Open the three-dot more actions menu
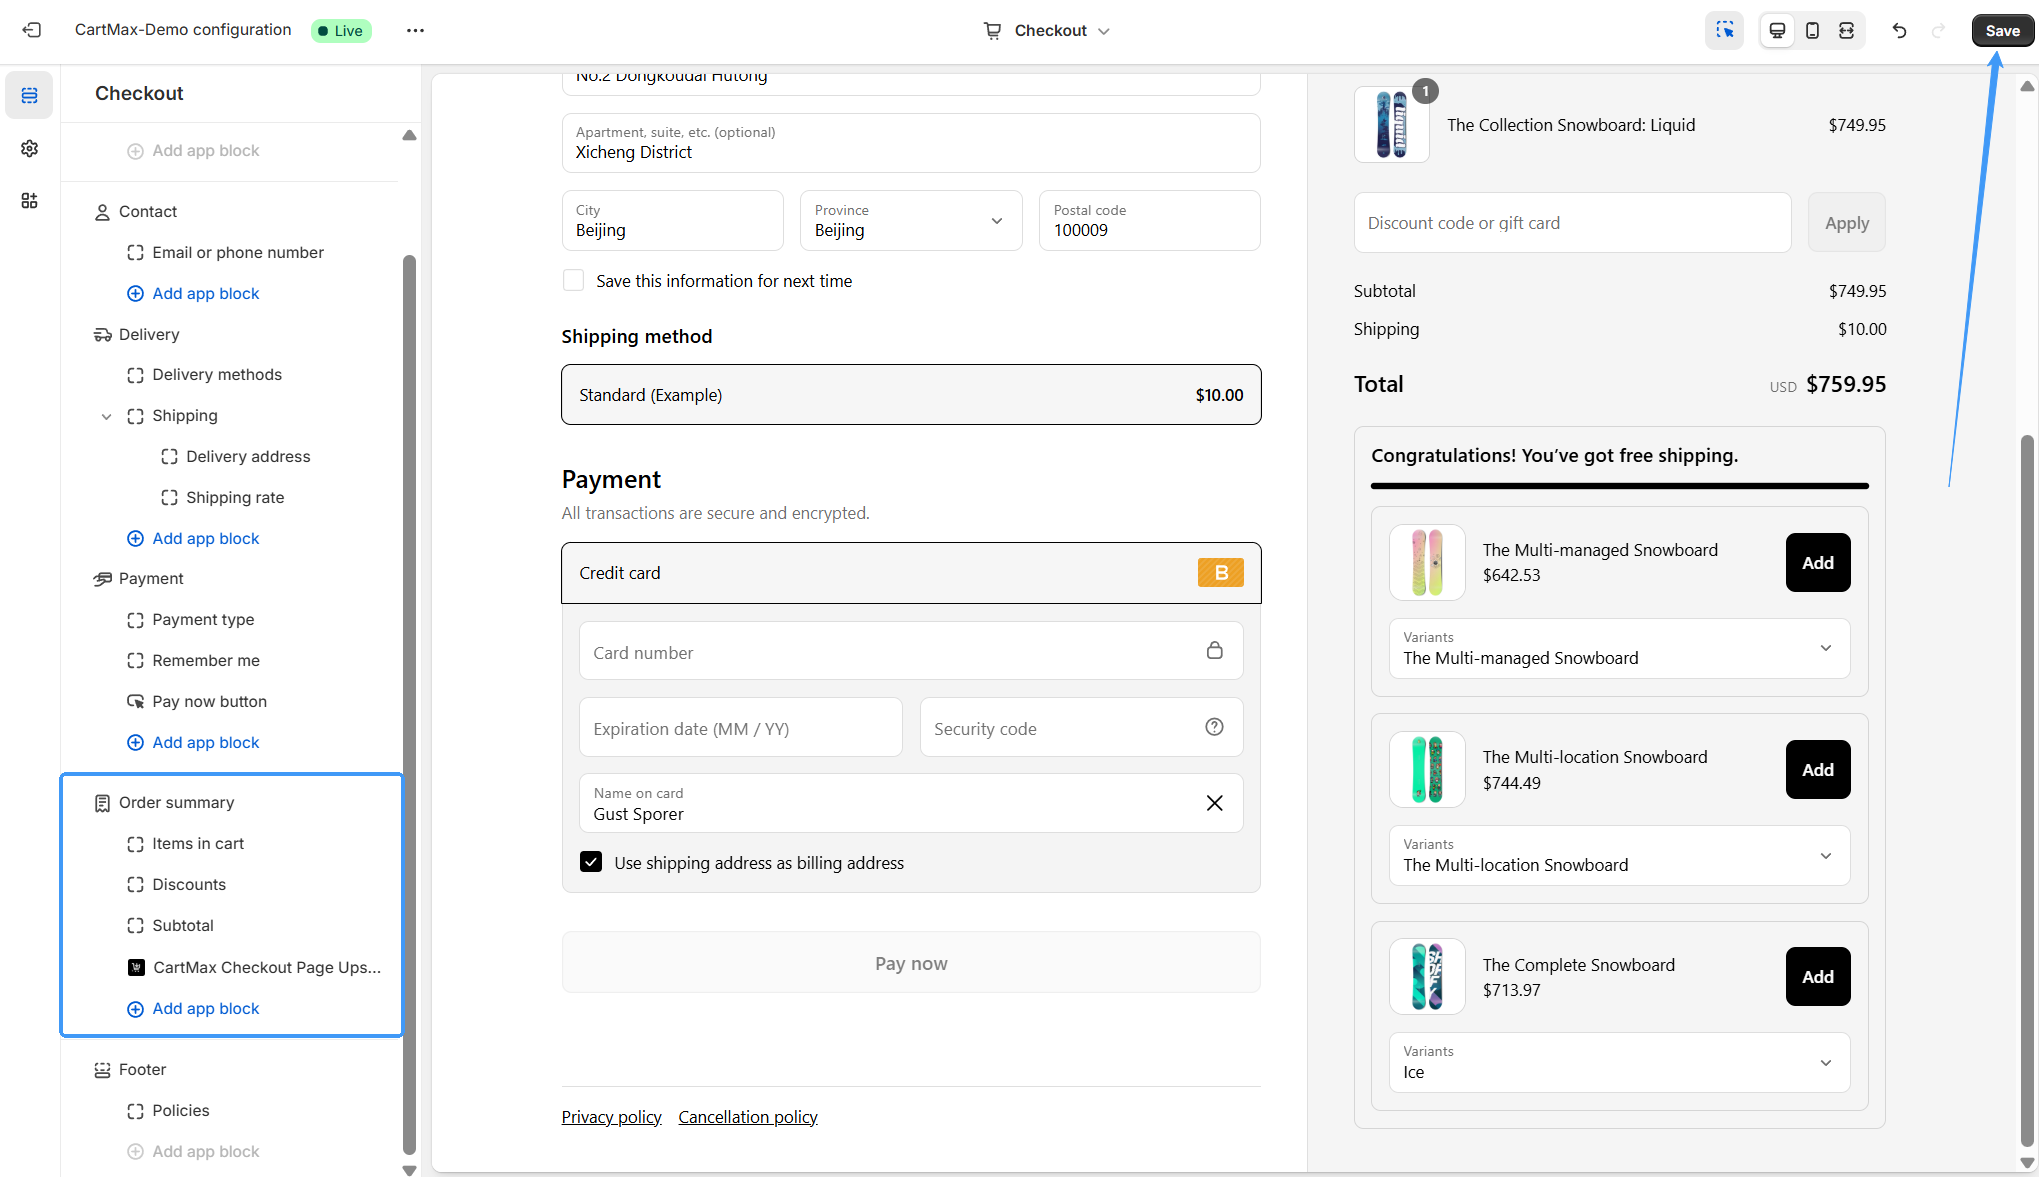 pos(415,30)
